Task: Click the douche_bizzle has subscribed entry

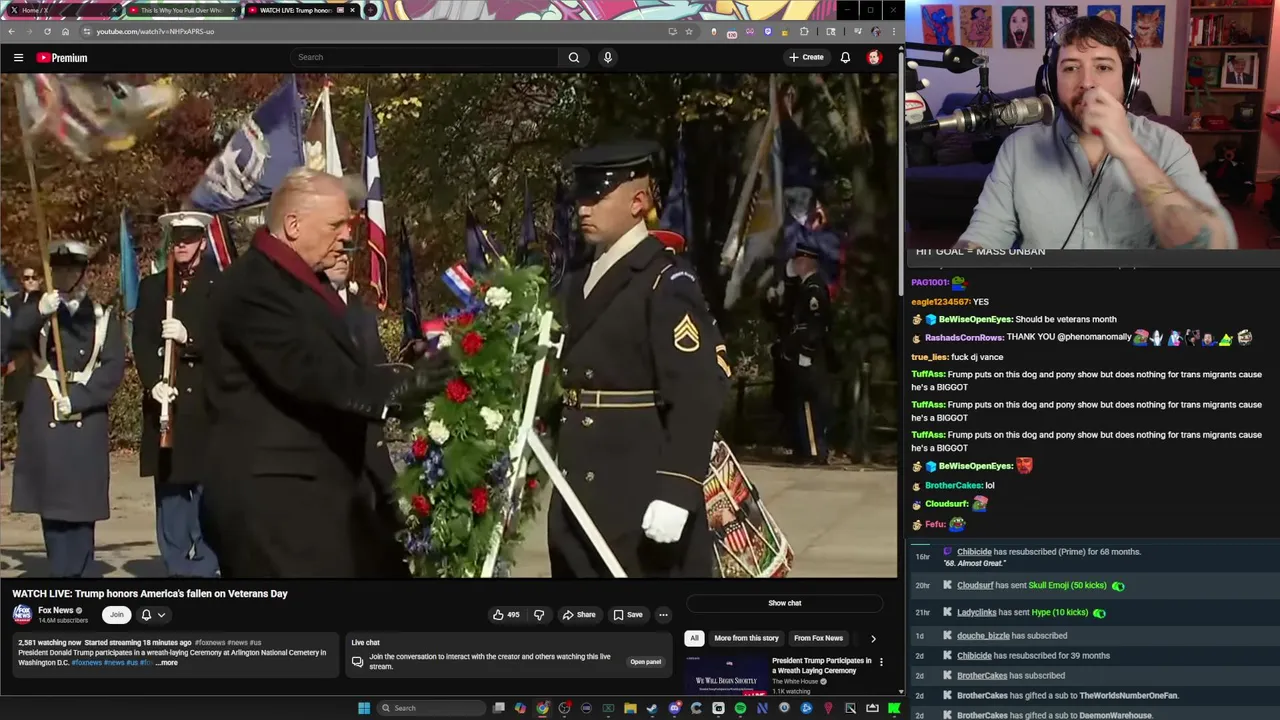Action: click(x=1092, y=636)
